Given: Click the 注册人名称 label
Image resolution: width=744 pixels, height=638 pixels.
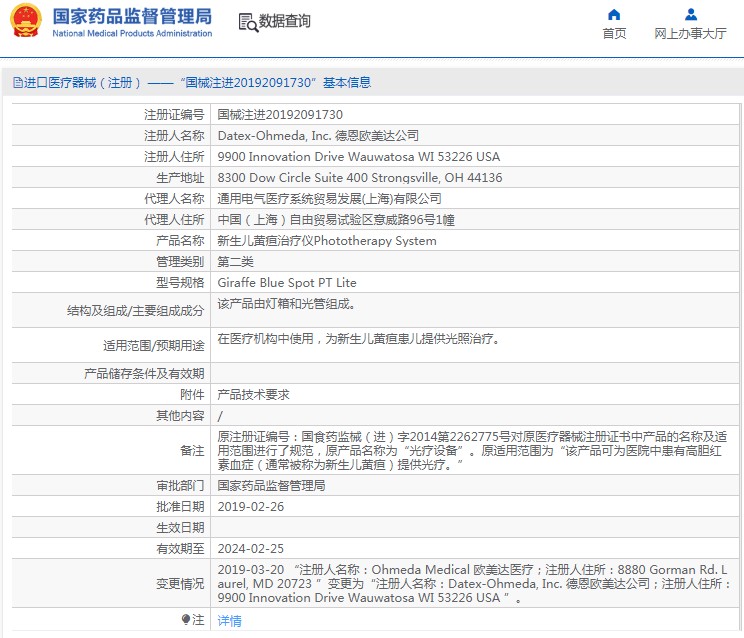Looking at the screenshot, I should coord(174,136).
